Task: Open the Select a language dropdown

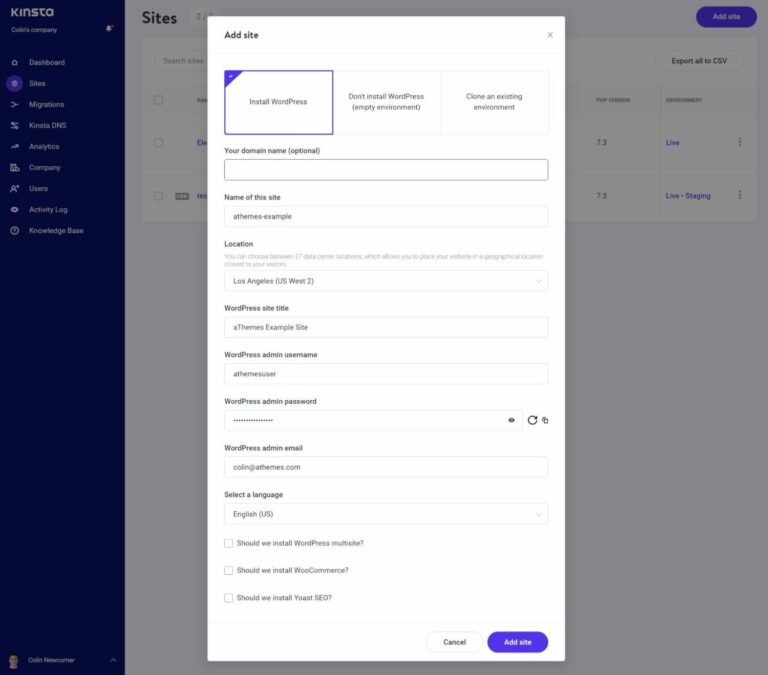Action: pos(386,514)
